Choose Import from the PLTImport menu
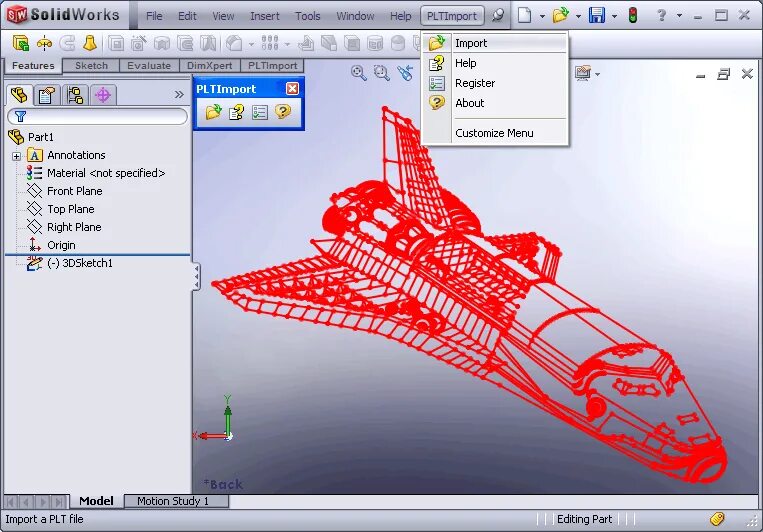The image size is (763, 532). point(495,43)
